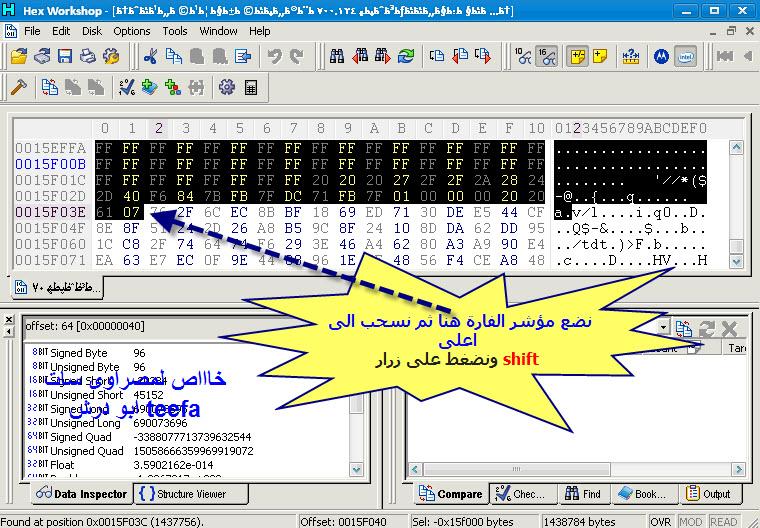760x528 pixels.
Task: Go forward with the red right-arrow page icon
Action: 483,56
